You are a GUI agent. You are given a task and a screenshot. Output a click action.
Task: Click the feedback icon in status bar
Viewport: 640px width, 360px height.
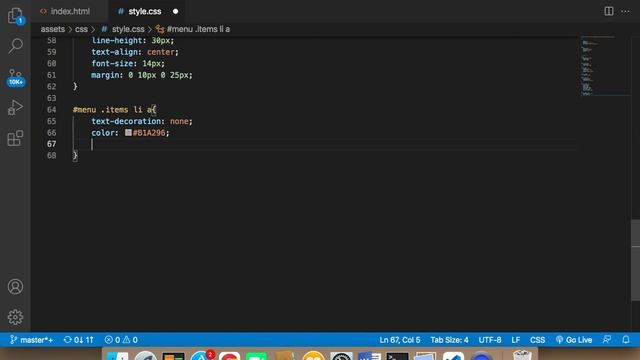[607, 340]
